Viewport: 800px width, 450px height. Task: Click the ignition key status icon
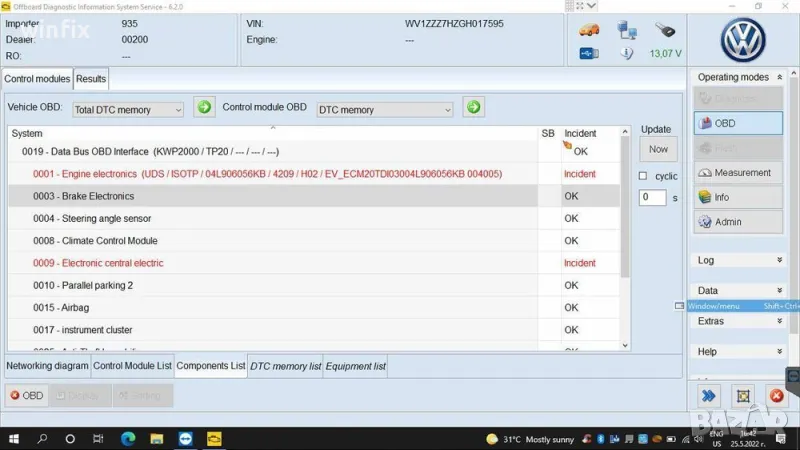point(665,29)
